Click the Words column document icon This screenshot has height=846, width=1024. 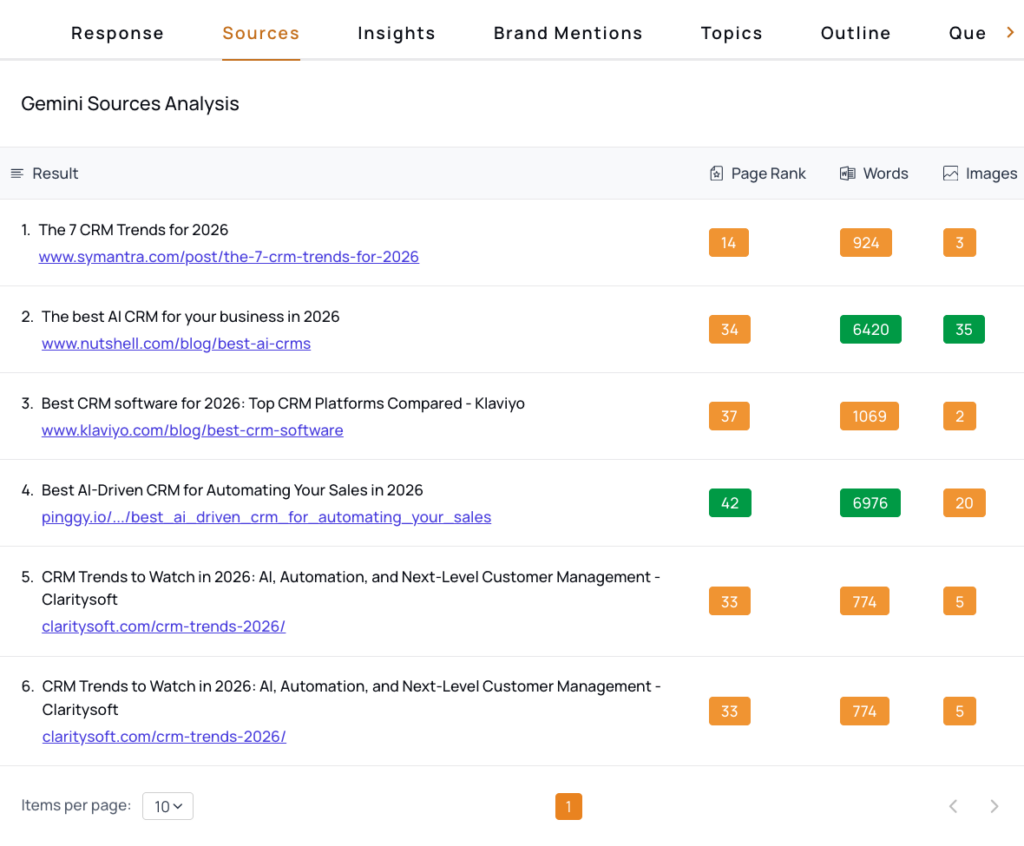point(848,174)
